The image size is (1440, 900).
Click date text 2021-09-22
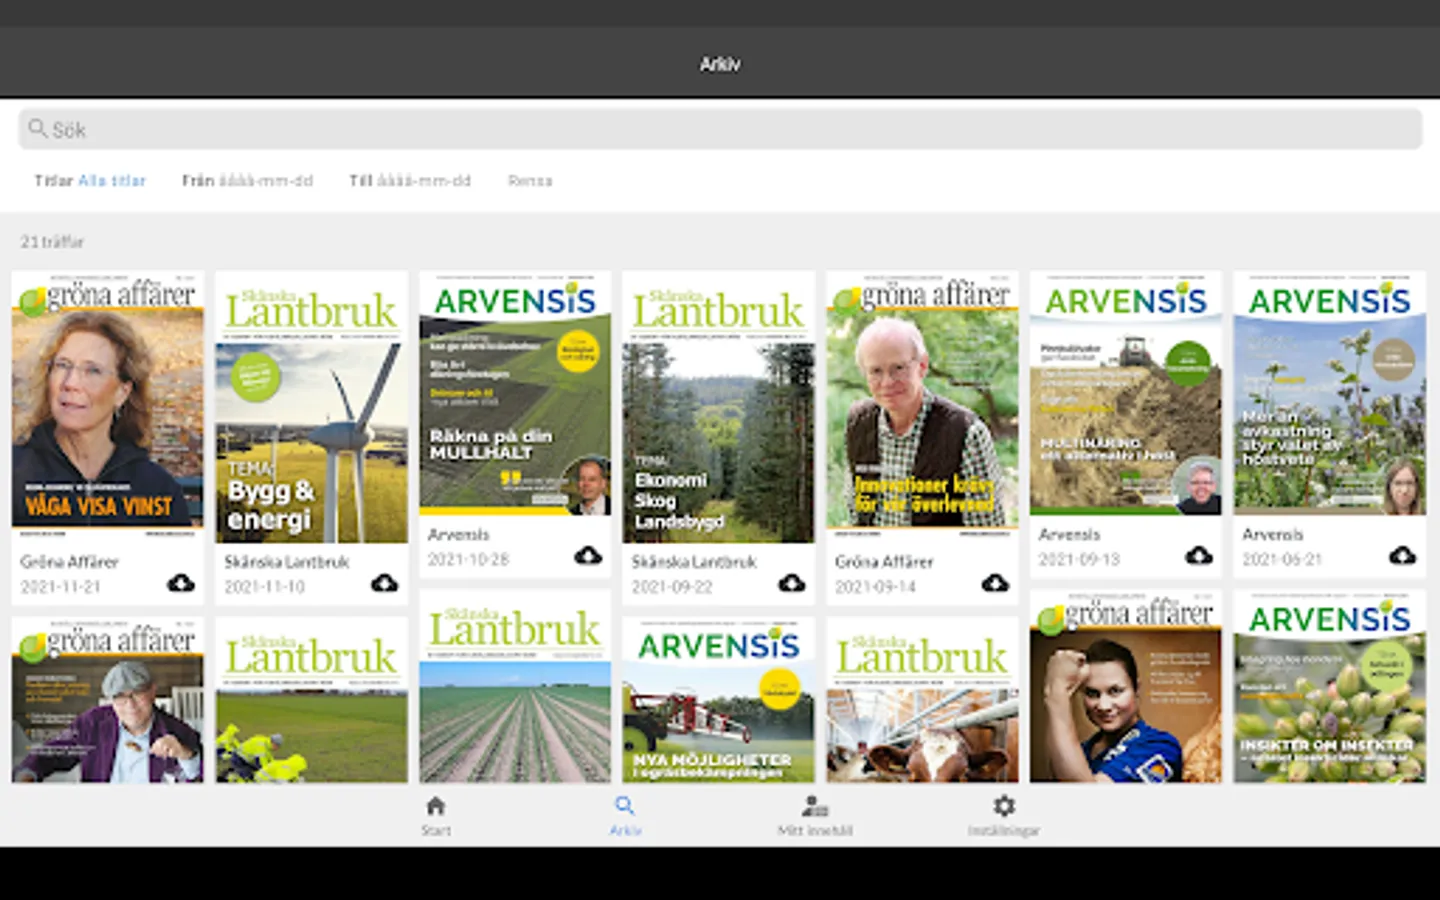pyautogui.click(x=672, y=587)
